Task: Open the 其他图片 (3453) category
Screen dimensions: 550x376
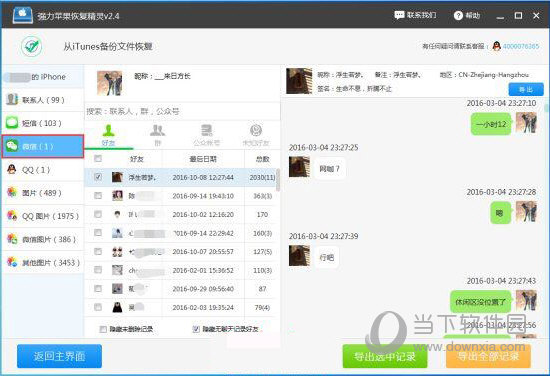Action: (42, 262)
